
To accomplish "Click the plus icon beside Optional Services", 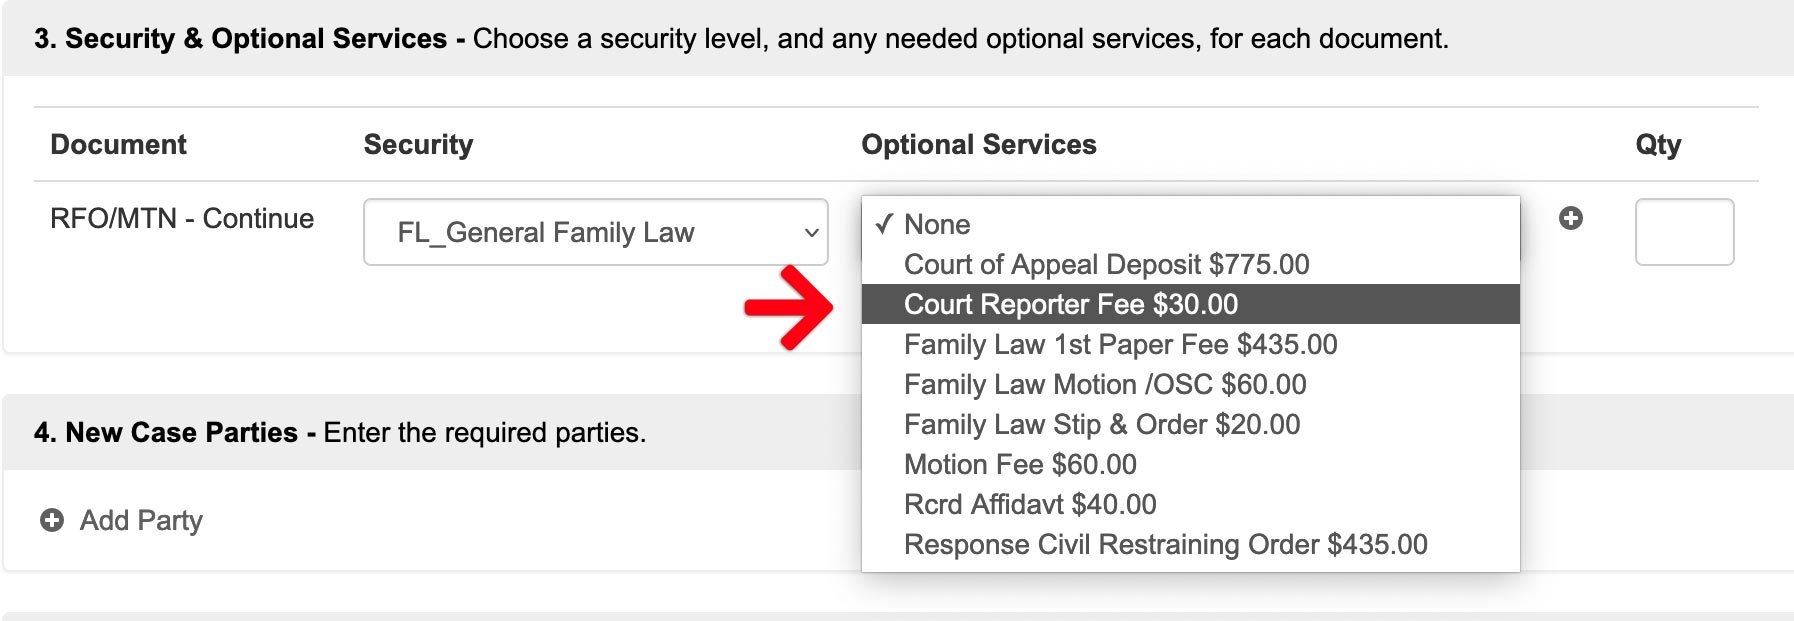I will click(1571, 218).
